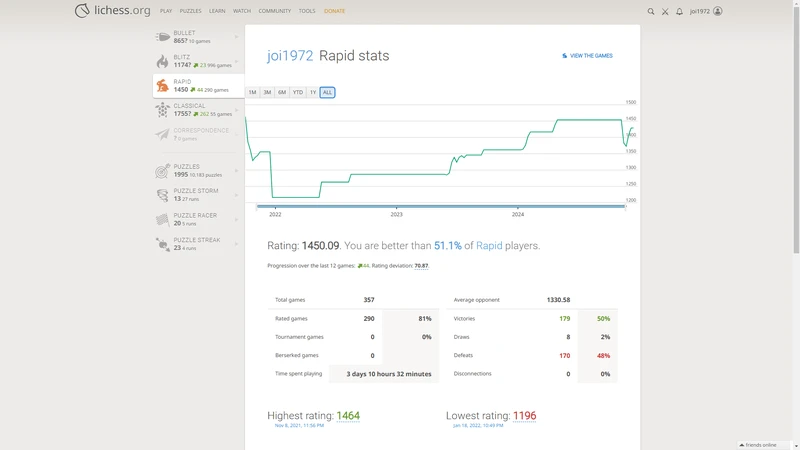Switch chart range to 1Y
Image resolution: width=800 pixels, height=450 pixels.
coord(313,92)
